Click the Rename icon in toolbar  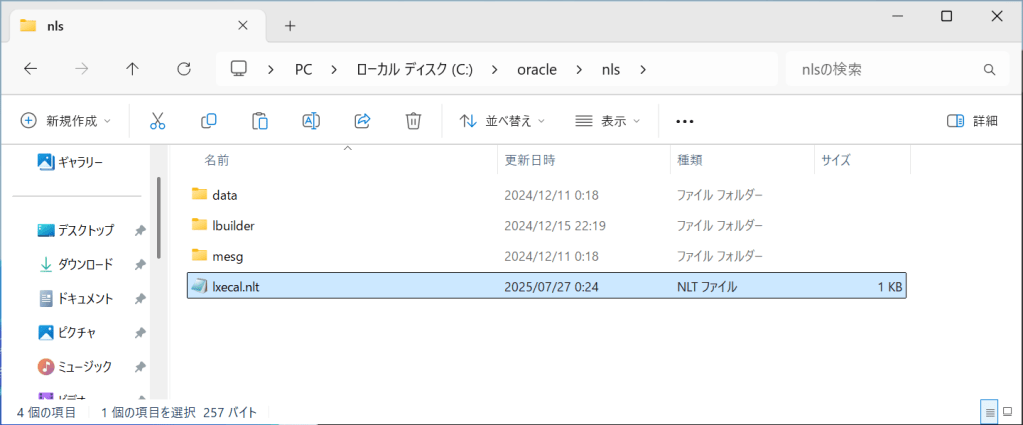pos(311,121)
